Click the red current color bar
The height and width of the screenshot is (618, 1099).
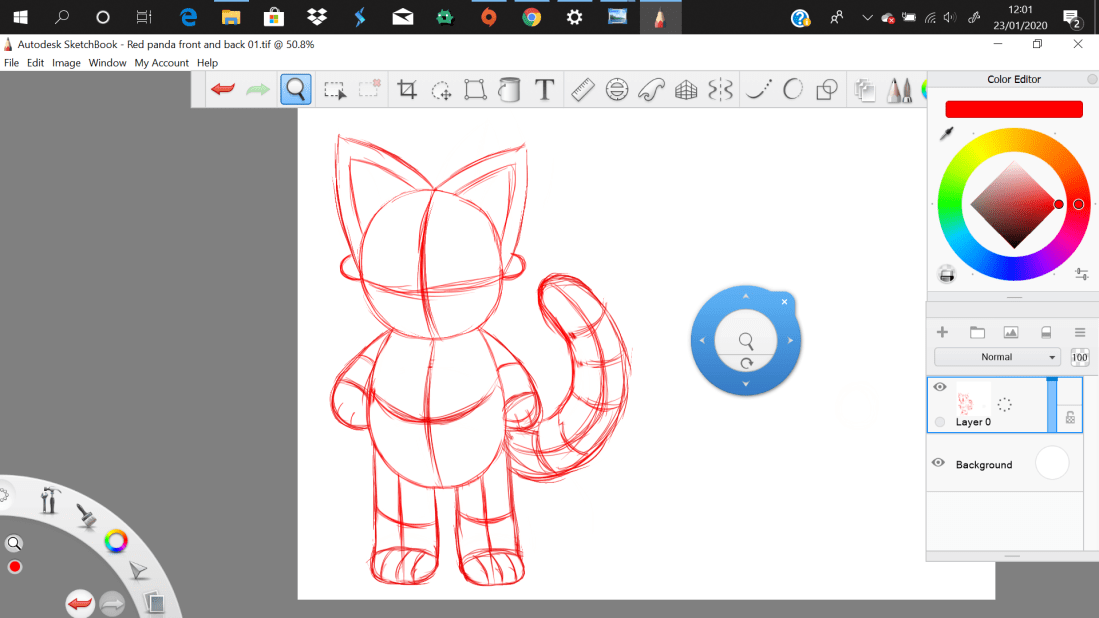[x=1013, y=109]
